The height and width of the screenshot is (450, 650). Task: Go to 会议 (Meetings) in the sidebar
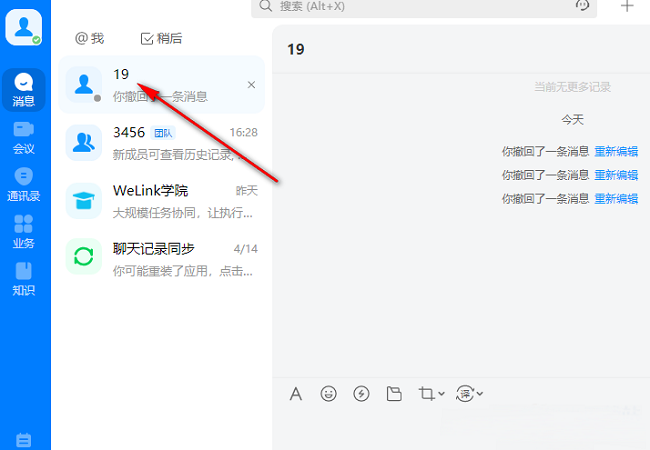point(24,137)
